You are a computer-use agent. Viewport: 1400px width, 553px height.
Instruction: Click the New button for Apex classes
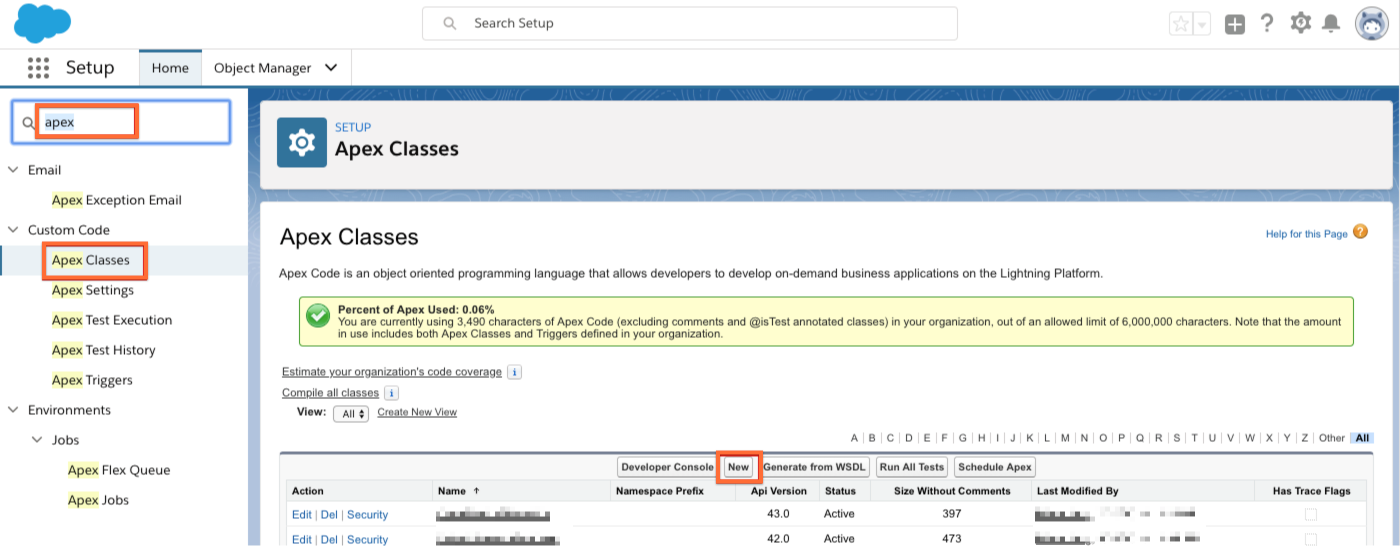coord(738,467)
